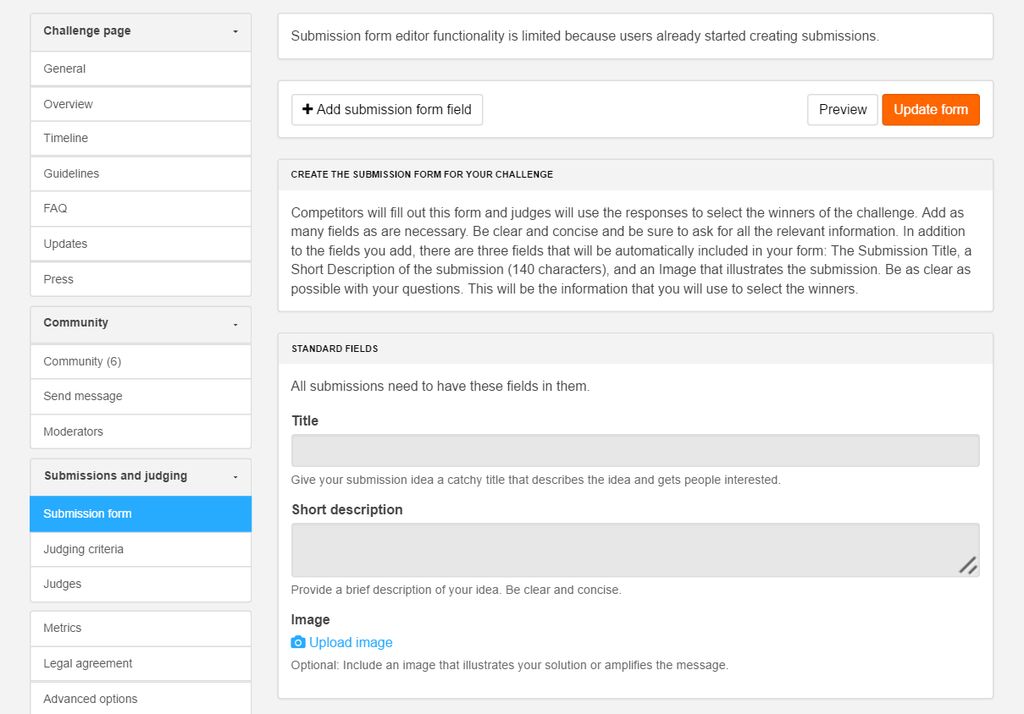Click the camera icon next to Upload image
The height and width of the screenshot is (714, 1024).
pos(298,642)
